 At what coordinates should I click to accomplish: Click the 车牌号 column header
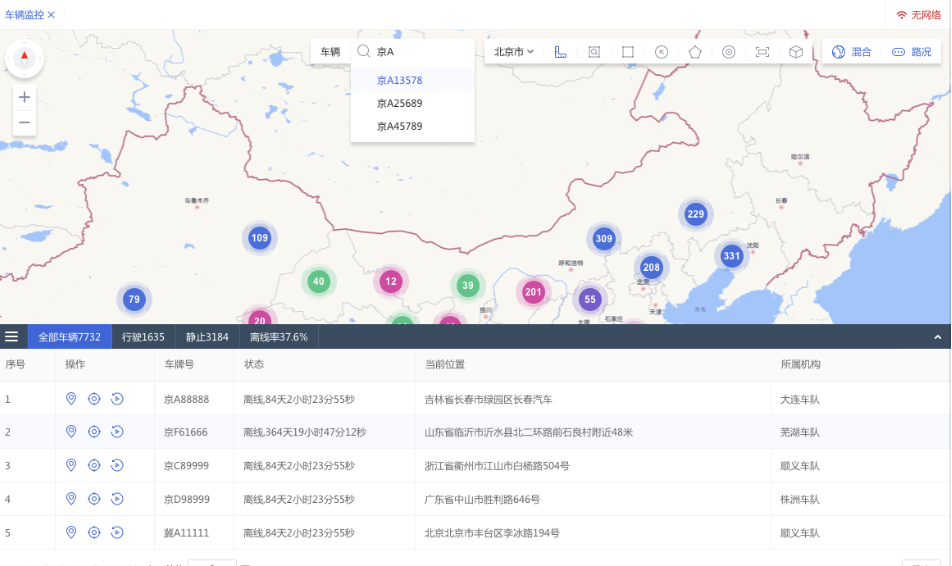[x=179, y=364]
